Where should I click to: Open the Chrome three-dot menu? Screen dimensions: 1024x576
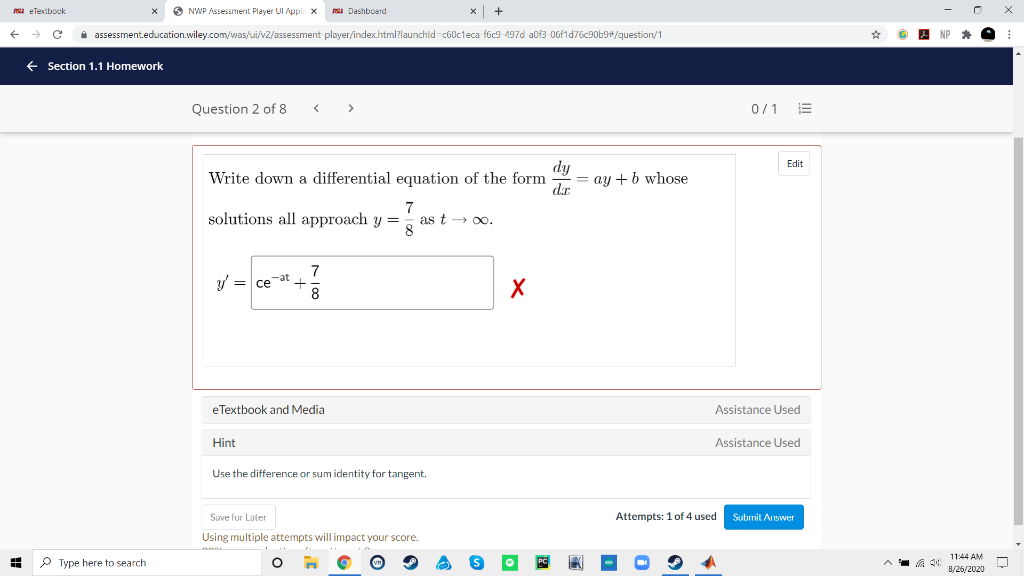pyautogui.click(x=1011, y=33)
